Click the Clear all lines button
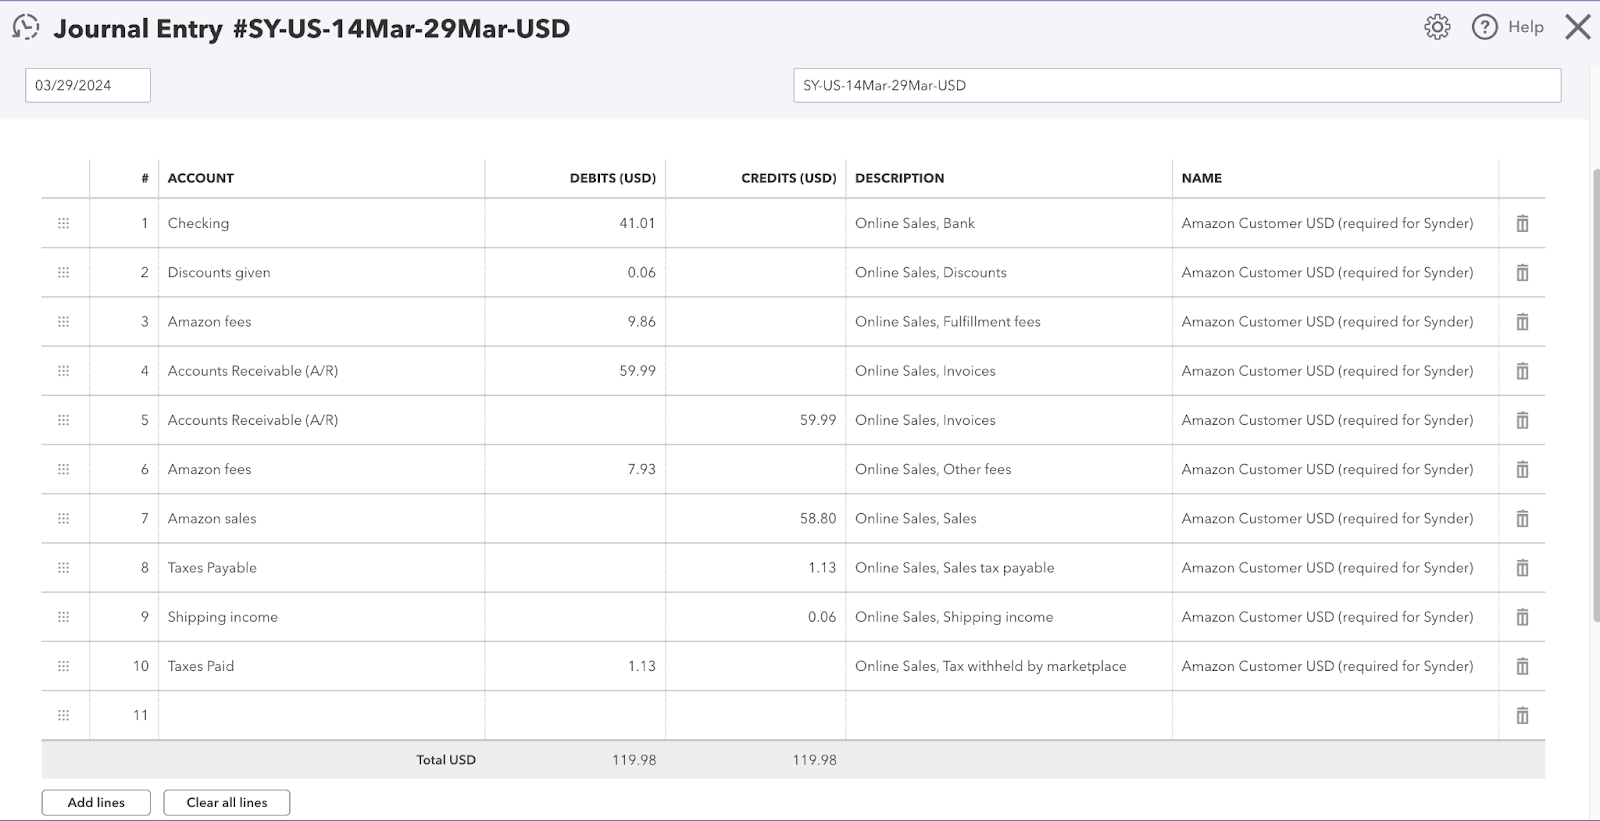Viewport: 1600px width, 821px height. 227,802
